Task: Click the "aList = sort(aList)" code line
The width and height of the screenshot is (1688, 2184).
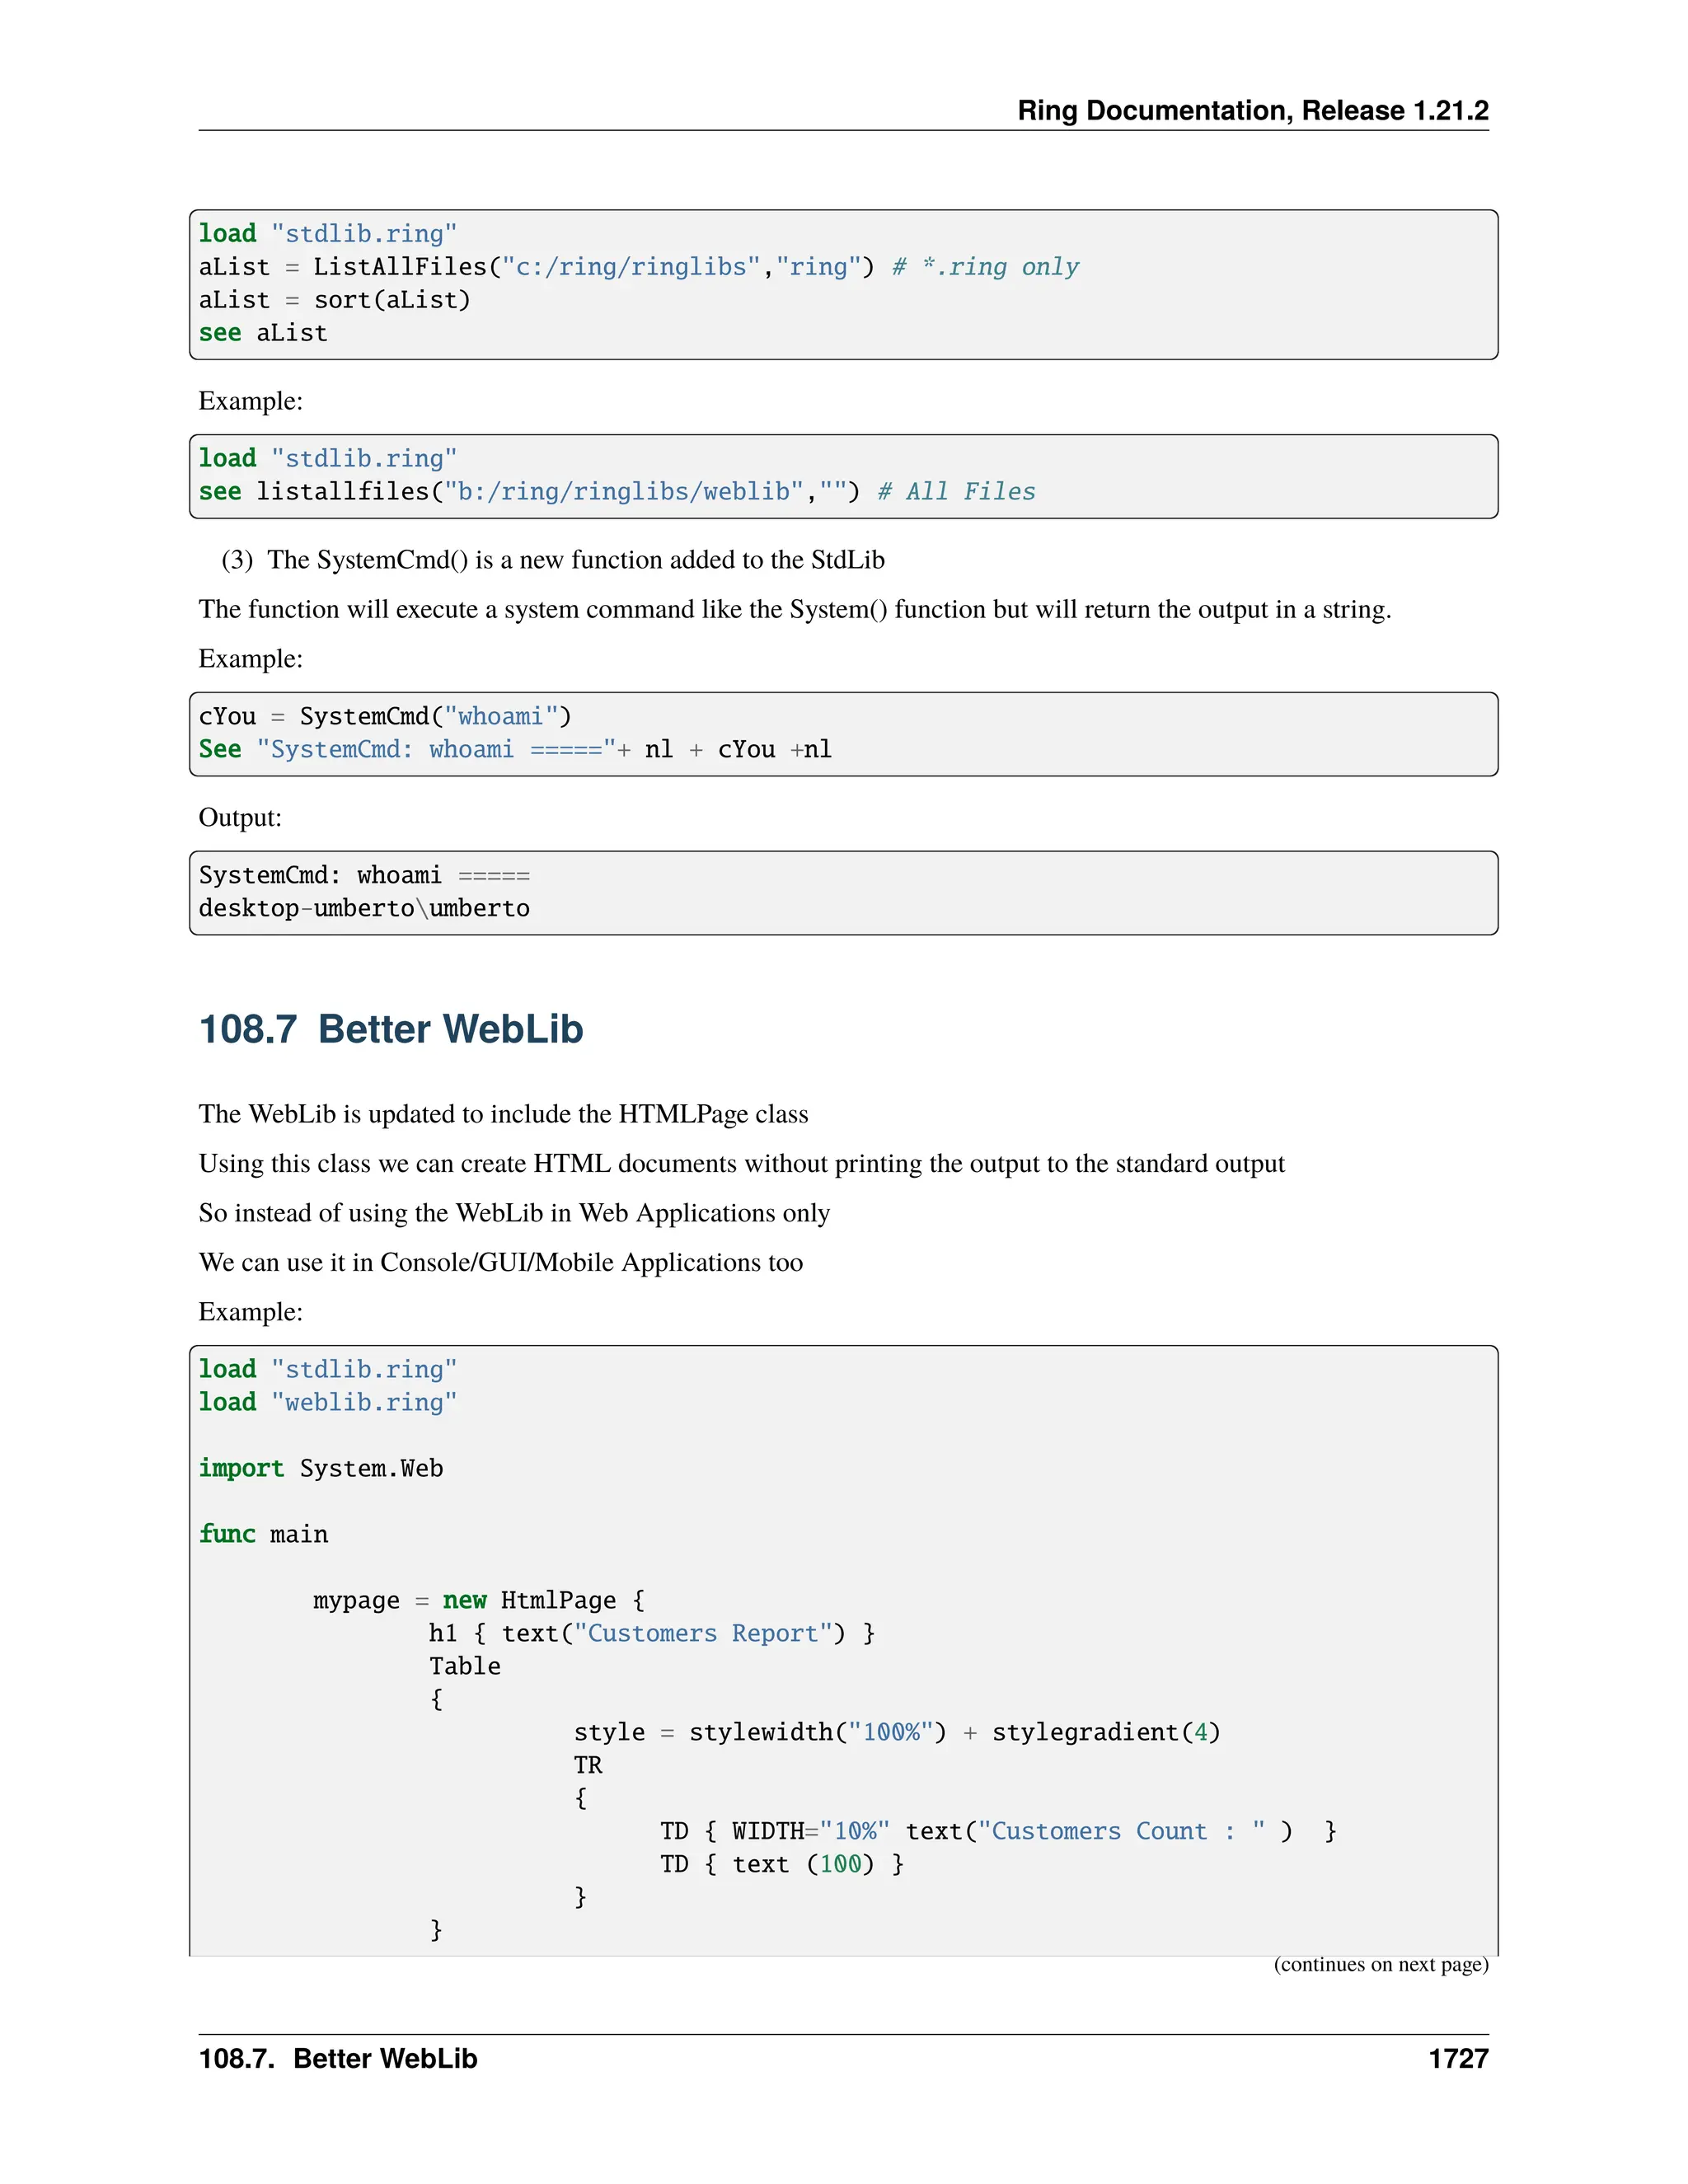Action: [x=334, y=300]
